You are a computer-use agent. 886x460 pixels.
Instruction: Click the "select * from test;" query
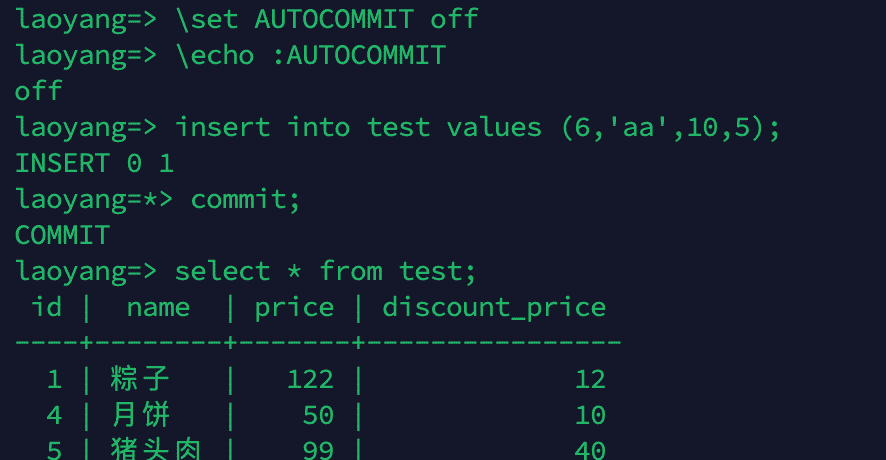tap(326, 271)
